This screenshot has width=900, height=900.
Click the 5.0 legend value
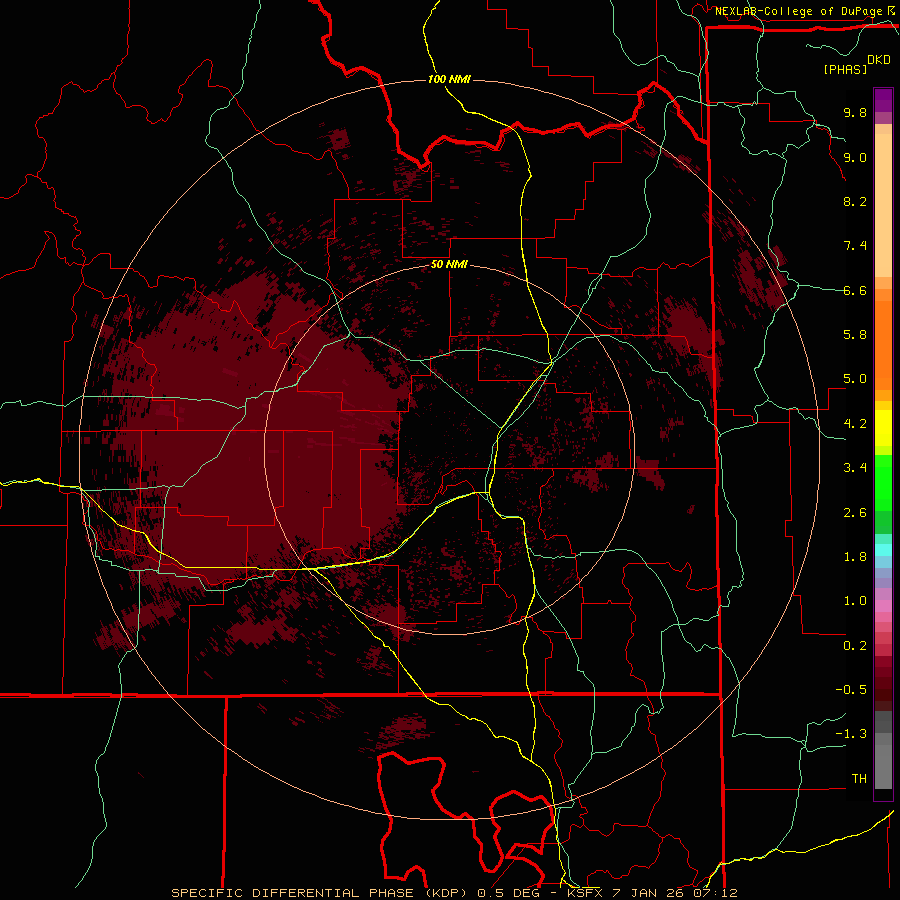(855, 379)
